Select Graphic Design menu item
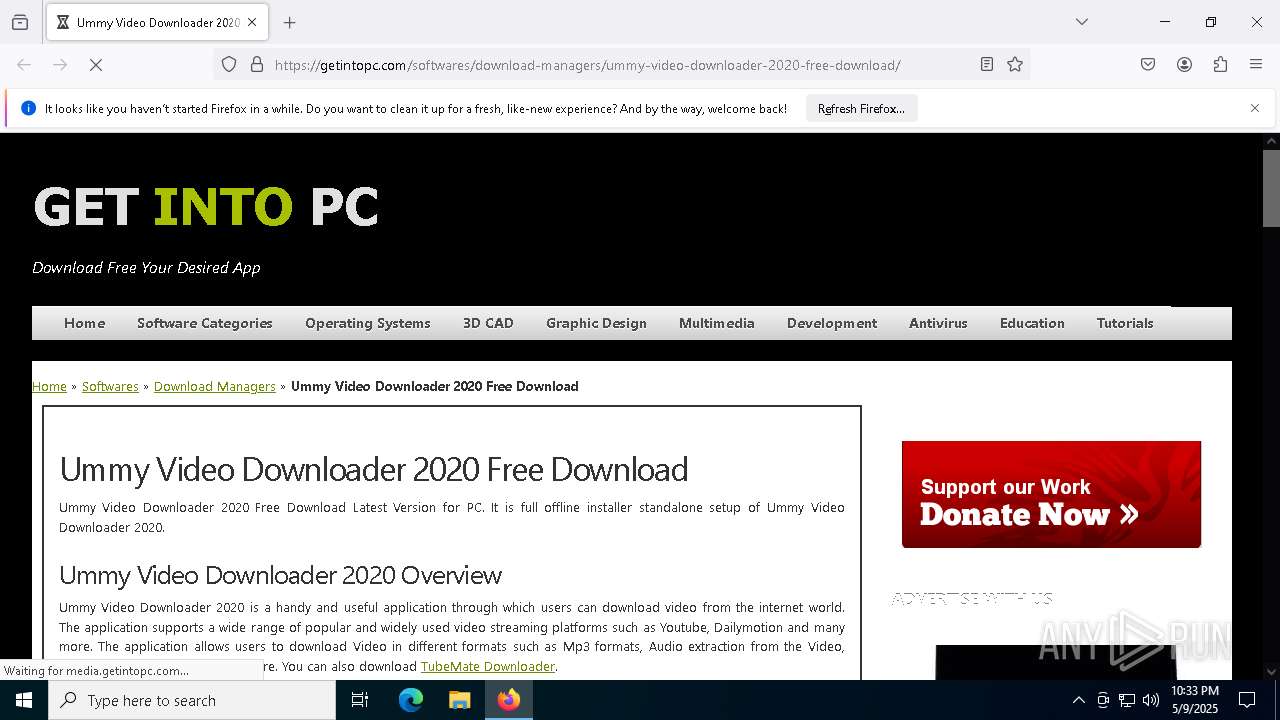The image size is (1280, 720). tap(596, 323)
